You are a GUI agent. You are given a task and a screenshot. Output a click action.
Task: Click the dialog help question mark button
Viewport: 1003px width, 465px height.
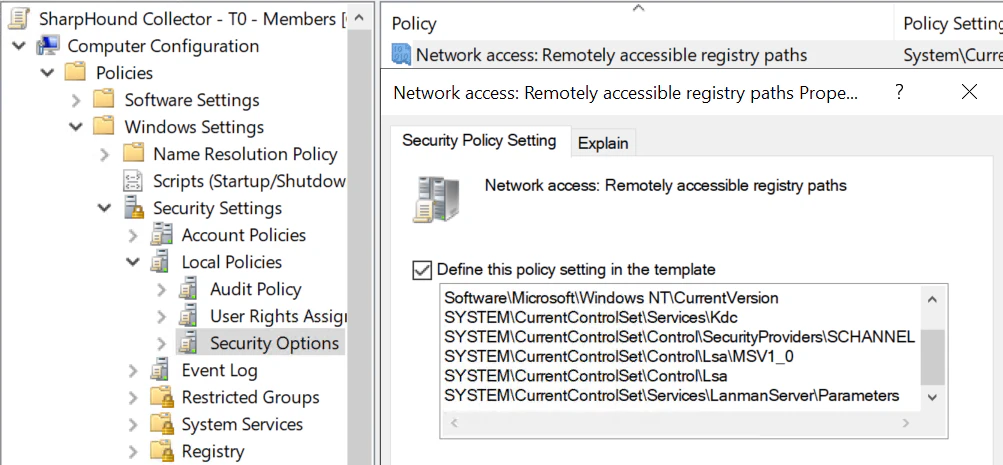point(899,92)
